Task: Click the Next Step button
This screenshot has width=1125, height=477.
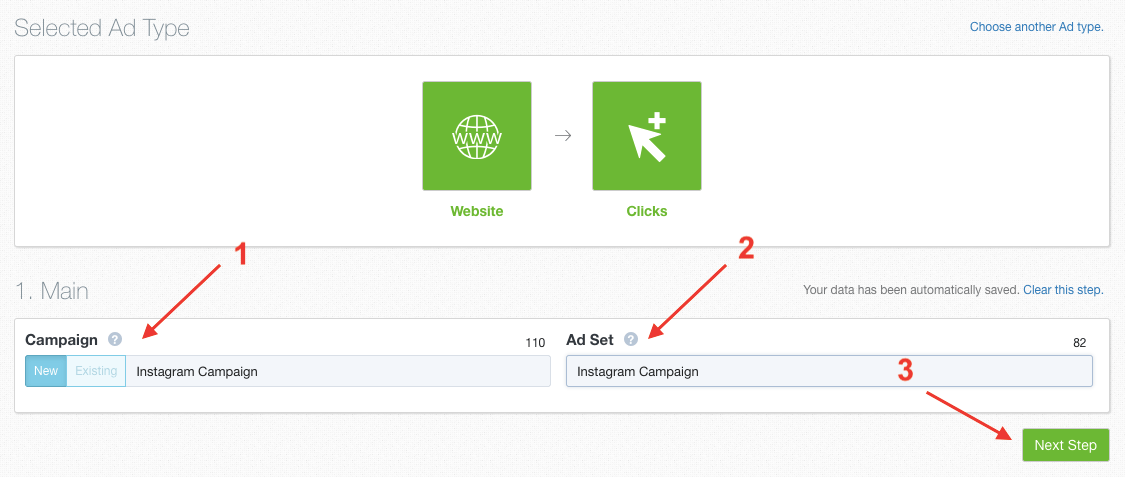Action: [1065, 445]
